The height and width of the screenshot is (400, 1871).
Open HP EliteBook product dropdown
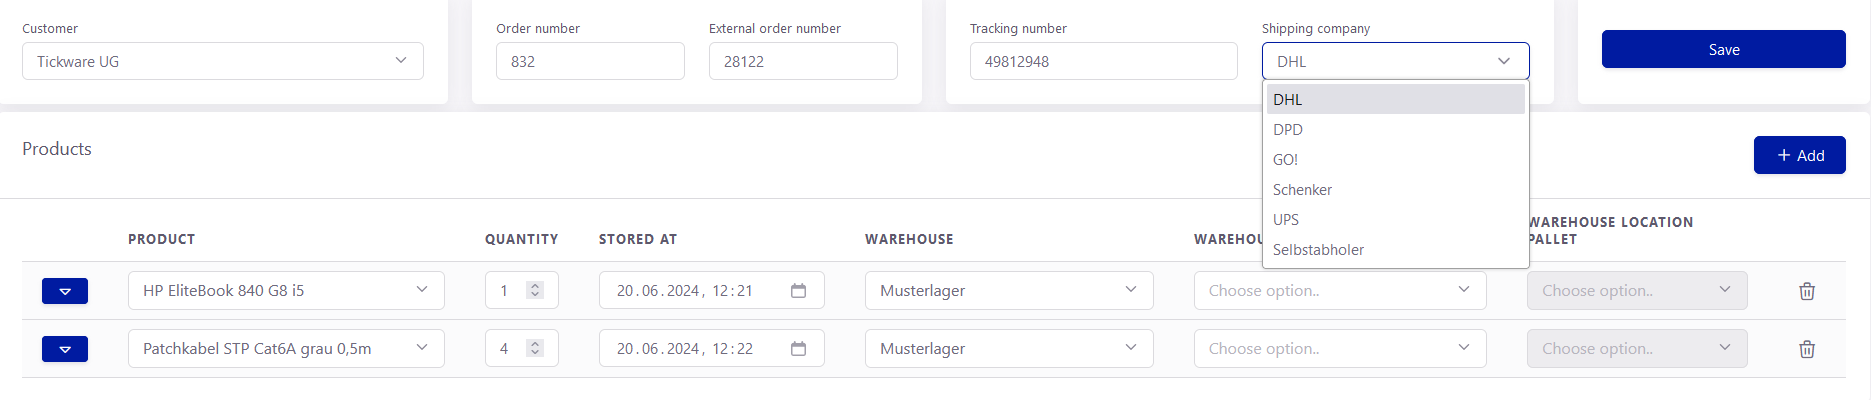coord(286,291)
